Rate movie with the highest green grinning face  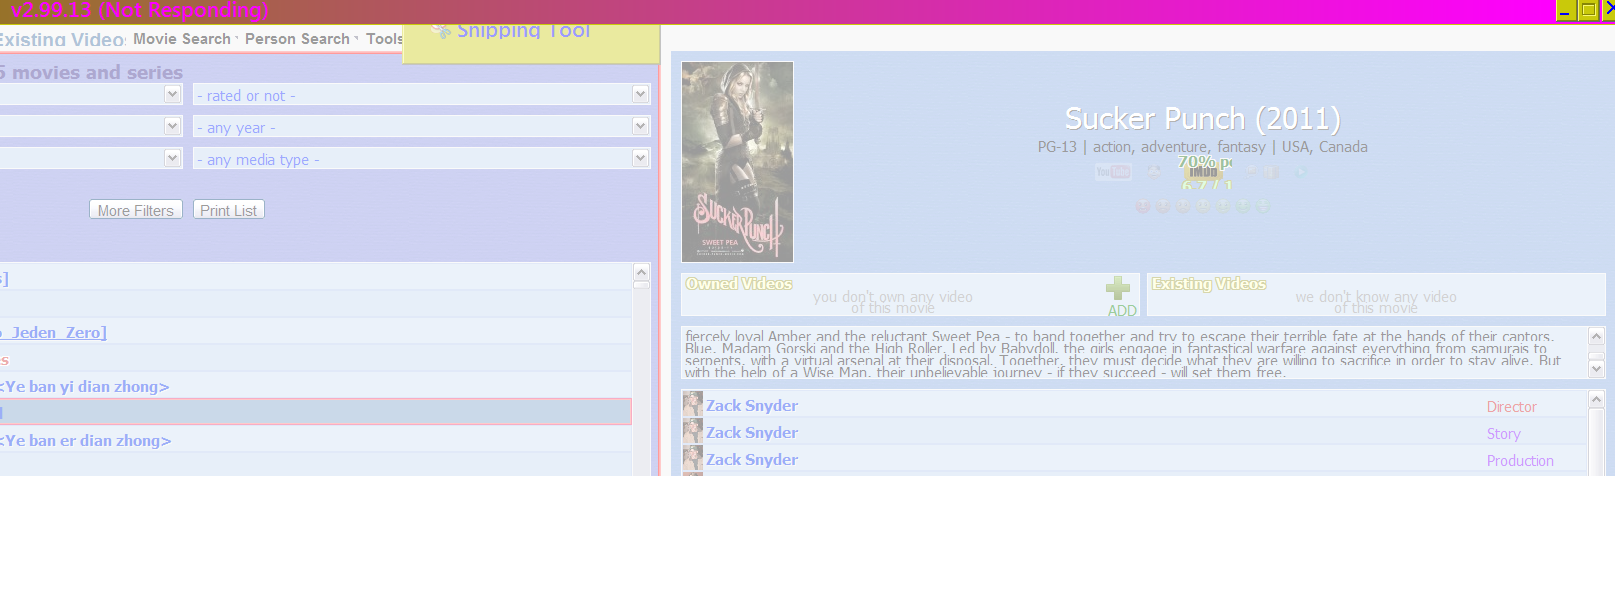pos(1263,206)
